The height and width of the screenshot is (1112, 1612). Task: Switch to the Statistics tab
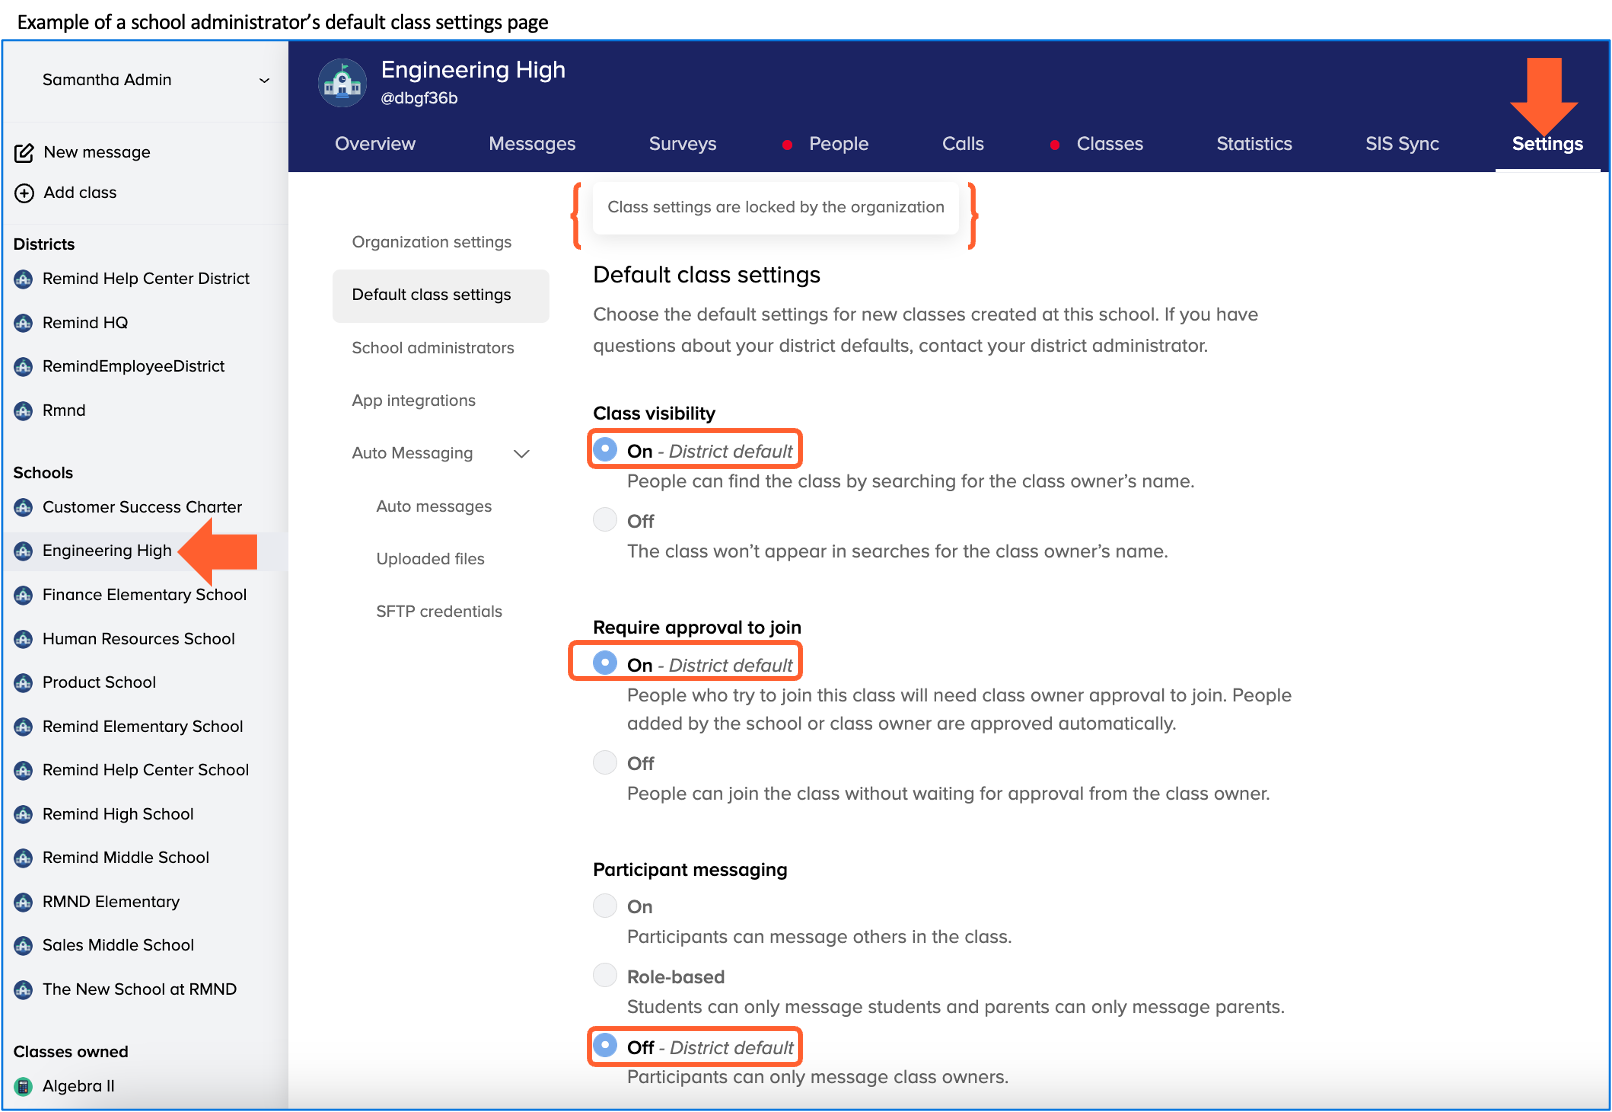pos(1254,144)
